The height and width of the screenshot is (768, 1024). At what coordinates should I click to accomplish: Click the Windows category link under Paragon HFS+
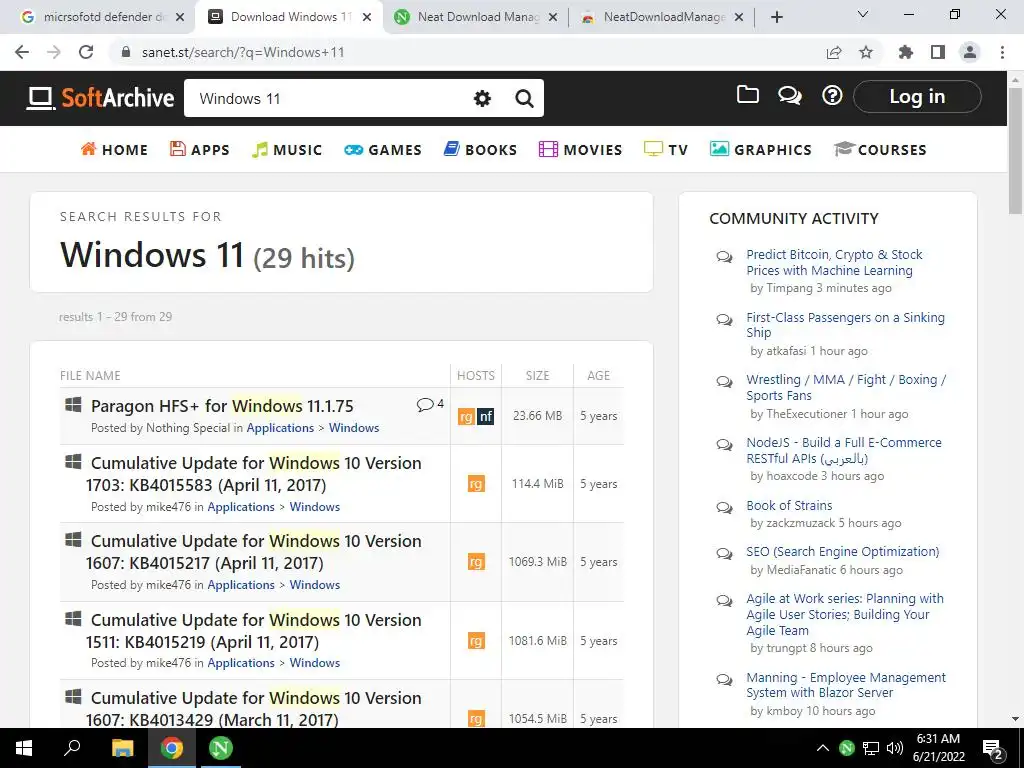point(354,428)
